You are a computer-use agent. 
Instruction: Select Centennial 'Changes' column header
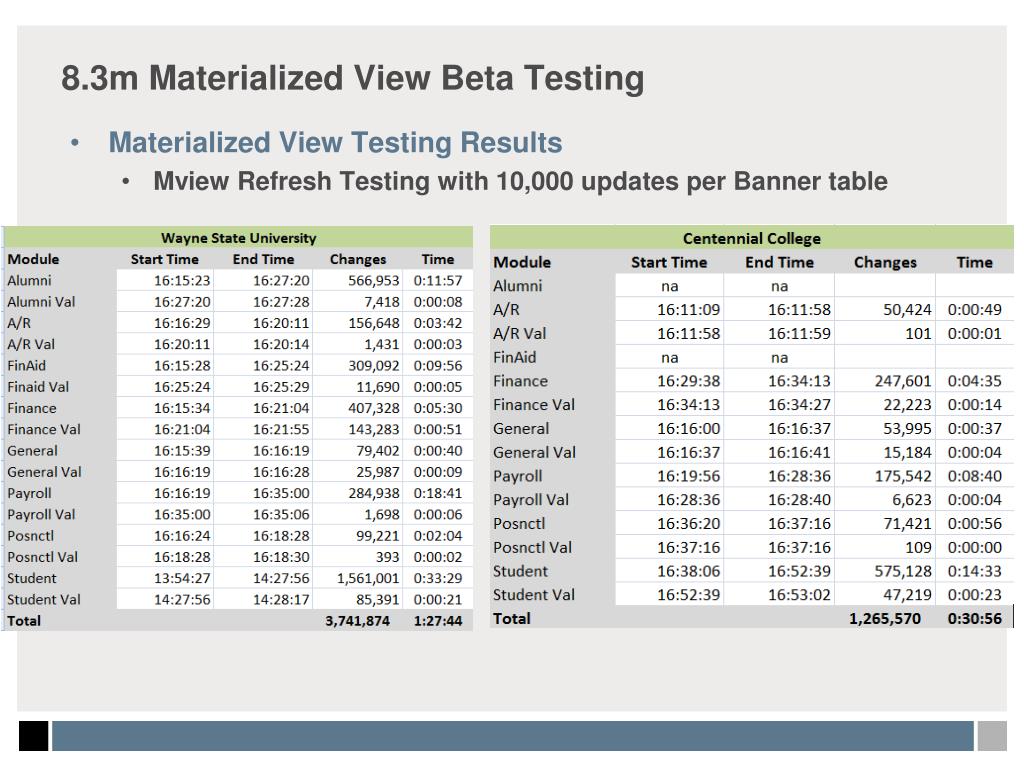coord(885,262)
